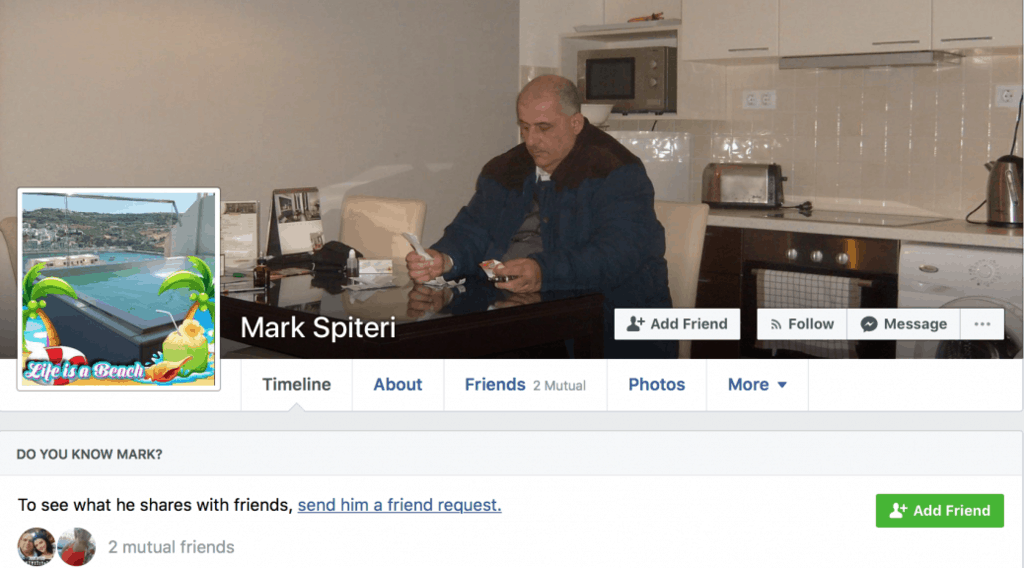Open the More tab menu
This screenshot has height=568, width=1024.
coord(757,385)
